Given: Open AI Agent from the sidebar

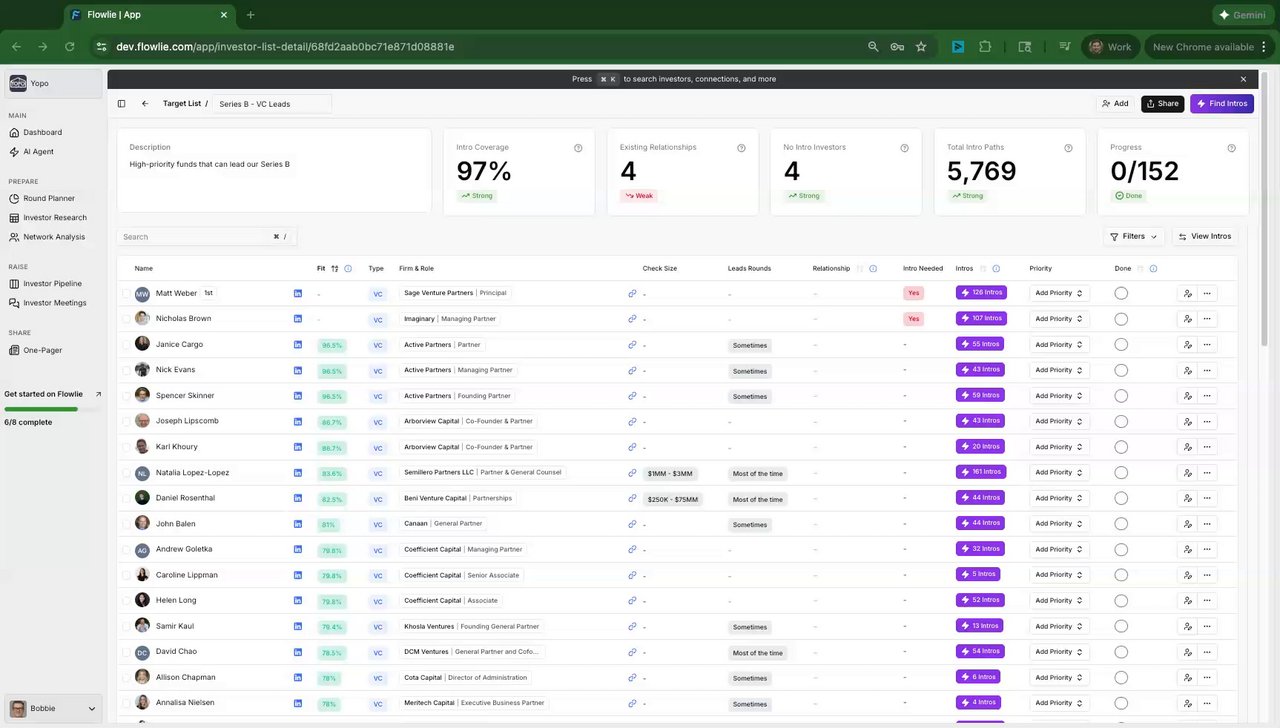Looking at the screenshot, I should click(39, 152).
